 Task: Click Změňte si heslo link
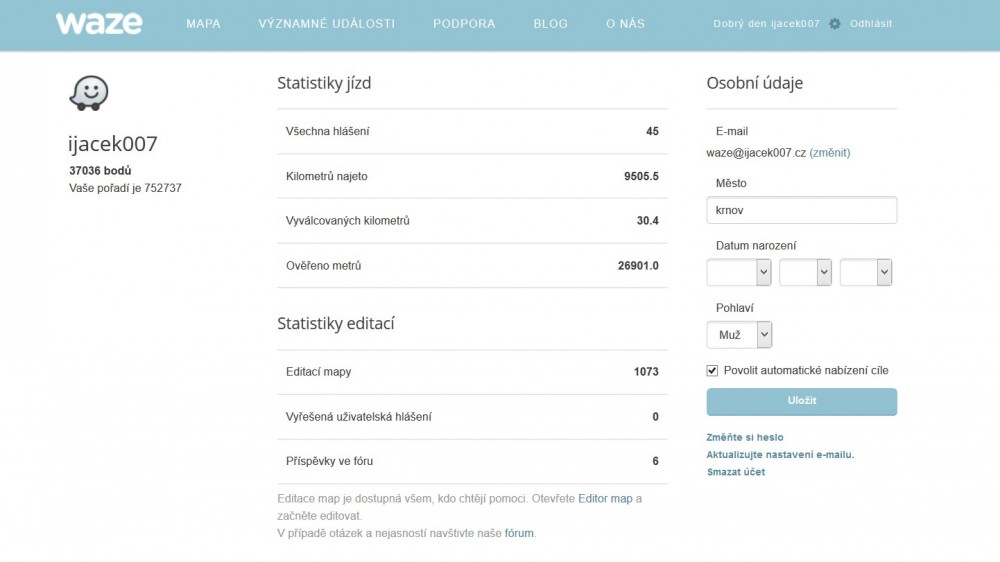click(745, 437)
